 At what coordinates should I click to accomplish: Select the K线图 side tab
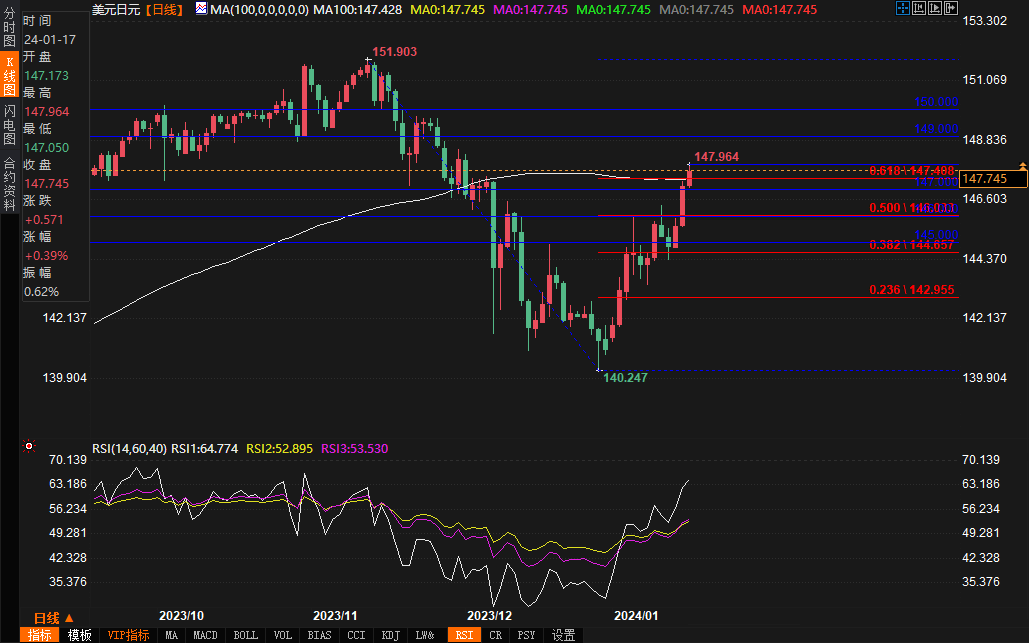click(x=9, y=75)
